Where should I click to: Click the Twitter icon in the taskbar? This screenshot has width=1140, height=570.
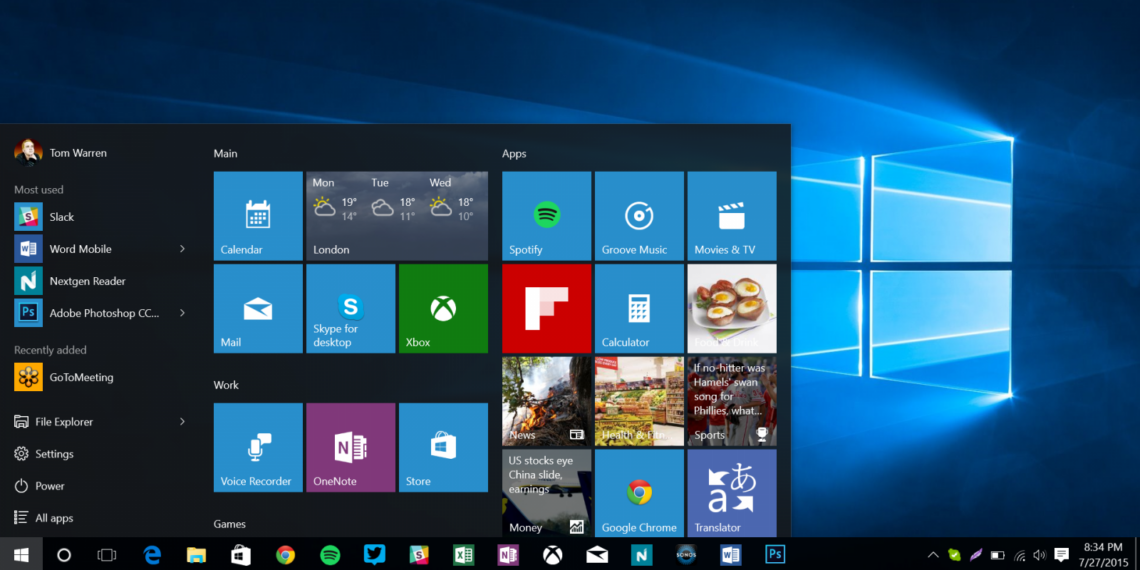coord(375,554)
